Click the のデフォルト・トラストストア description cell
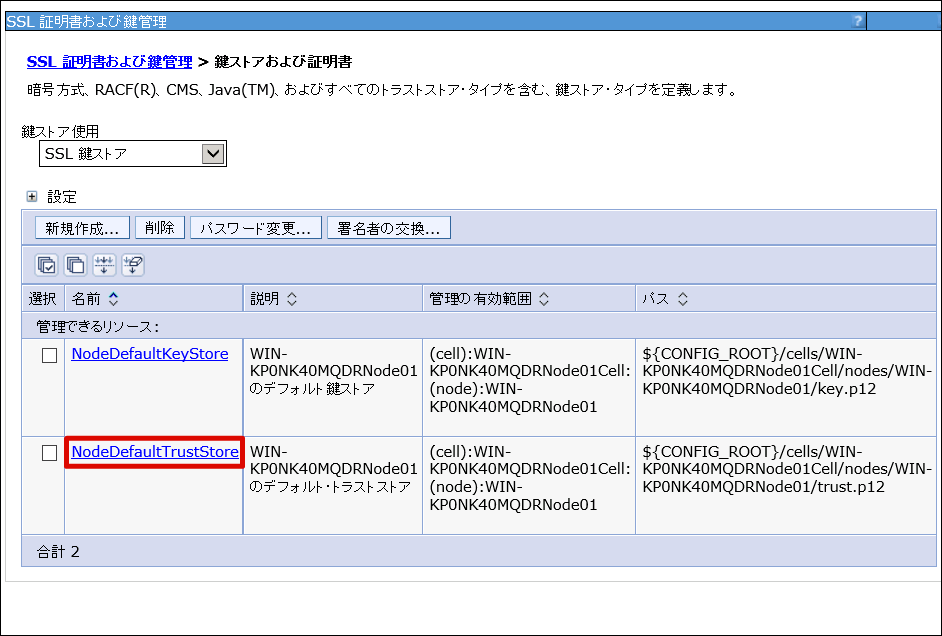This screenshot has width=942, height=636. (x=333, y=485)
